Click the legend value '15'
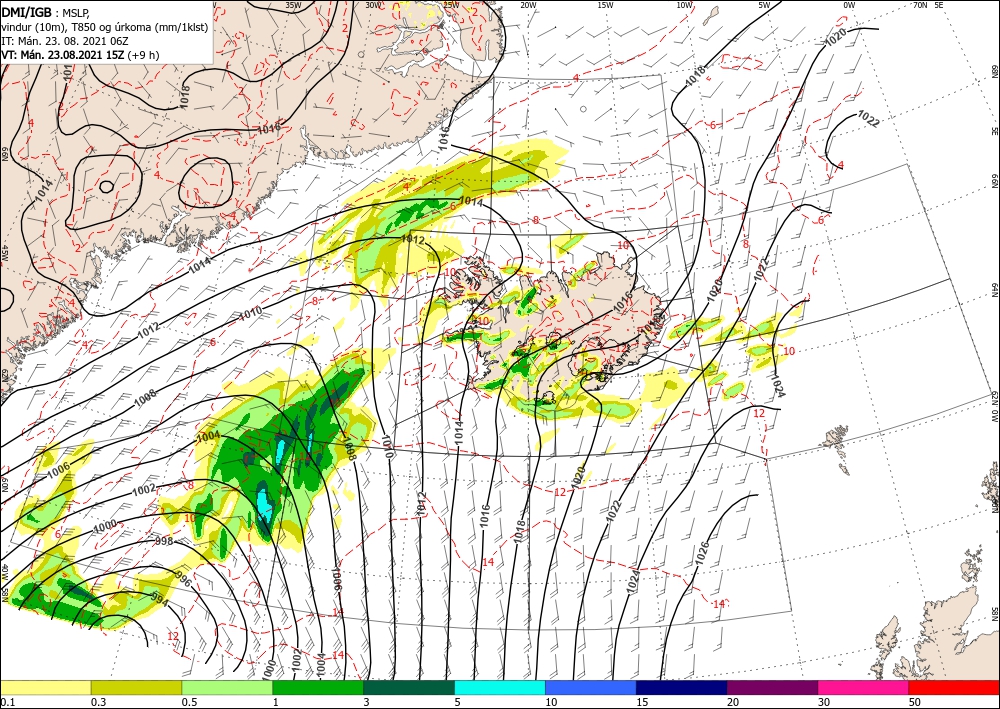The width and height of the screenshot is (1000, 709). [642, 702]
